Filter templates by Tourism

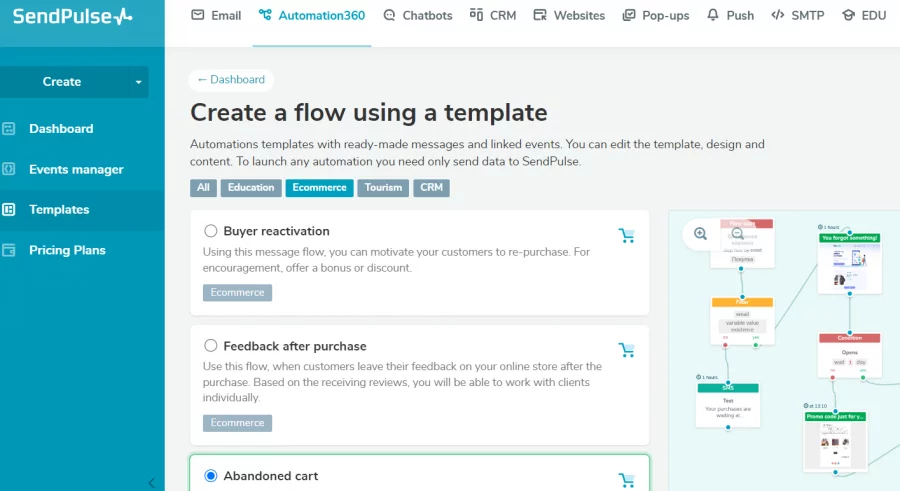pos(383,188)
